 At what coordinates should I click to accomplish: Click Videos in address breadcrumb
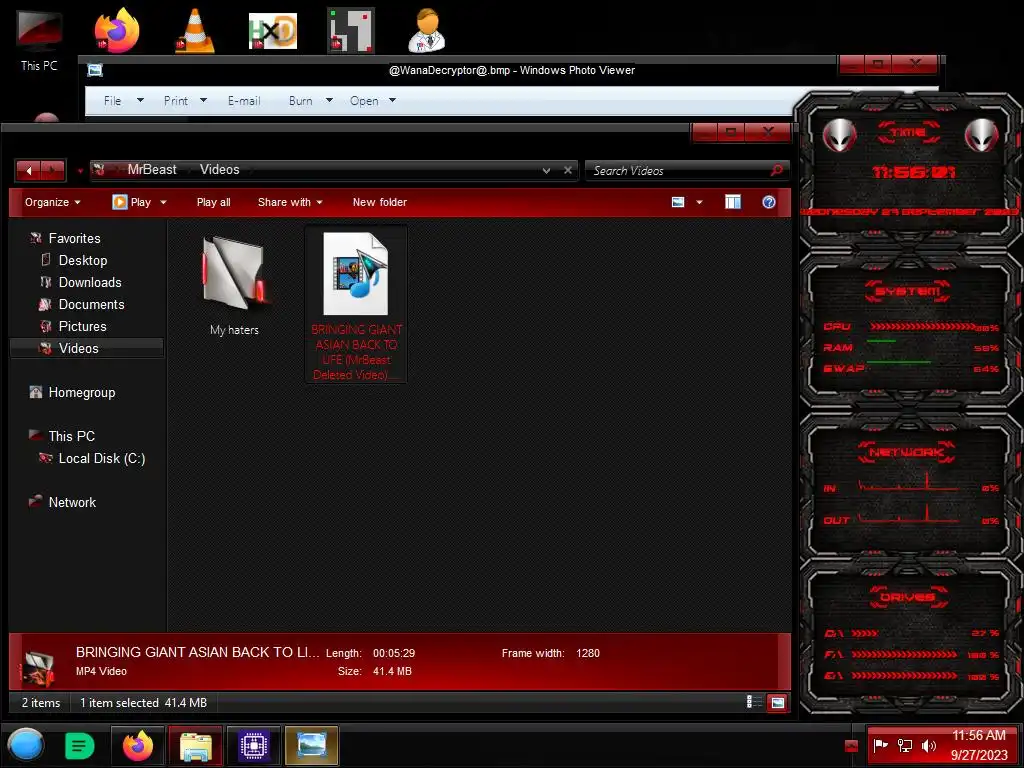(x=219, y=170)
